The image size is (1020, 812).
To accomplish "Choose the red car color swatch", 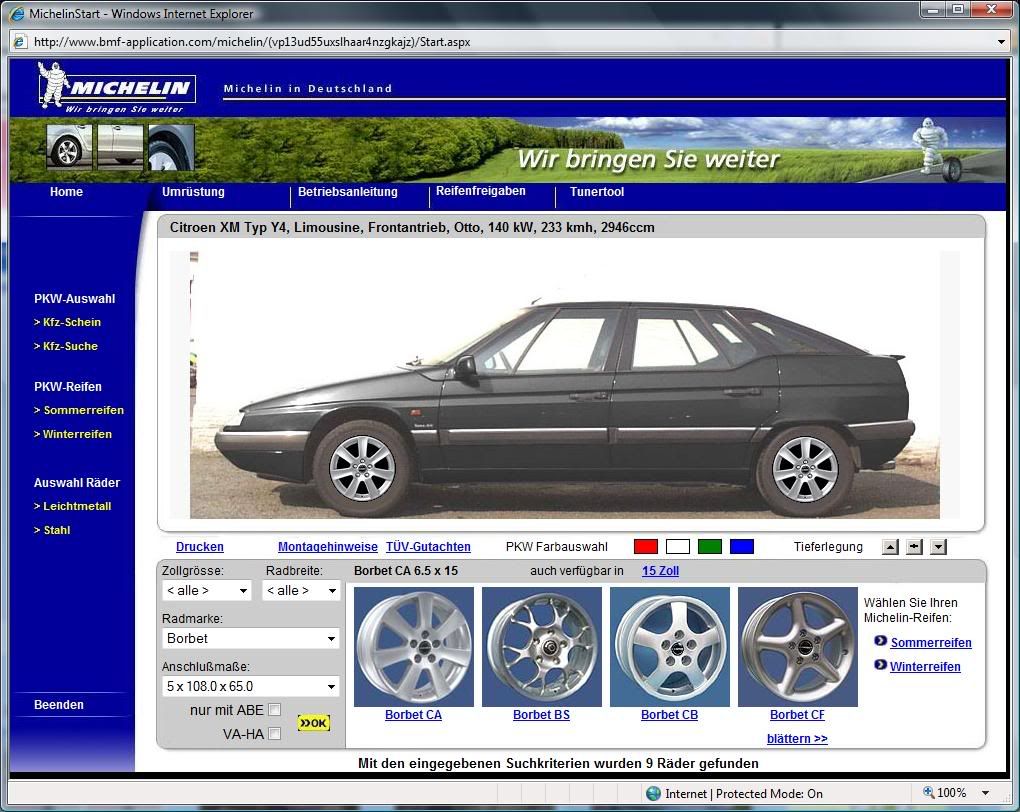I will pyautogui.click(x=646, y=547).
